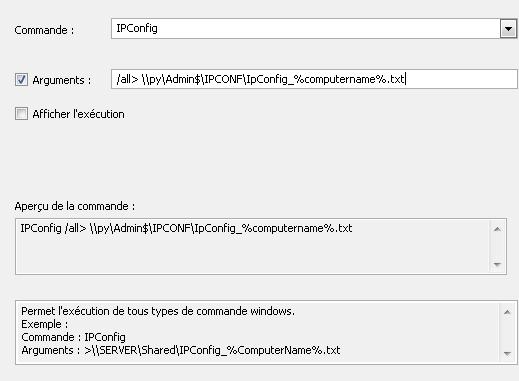The image size is (519, 381).
Task: Click the 'Permet l'exécution' description text
Action: [x=158, y=311]
